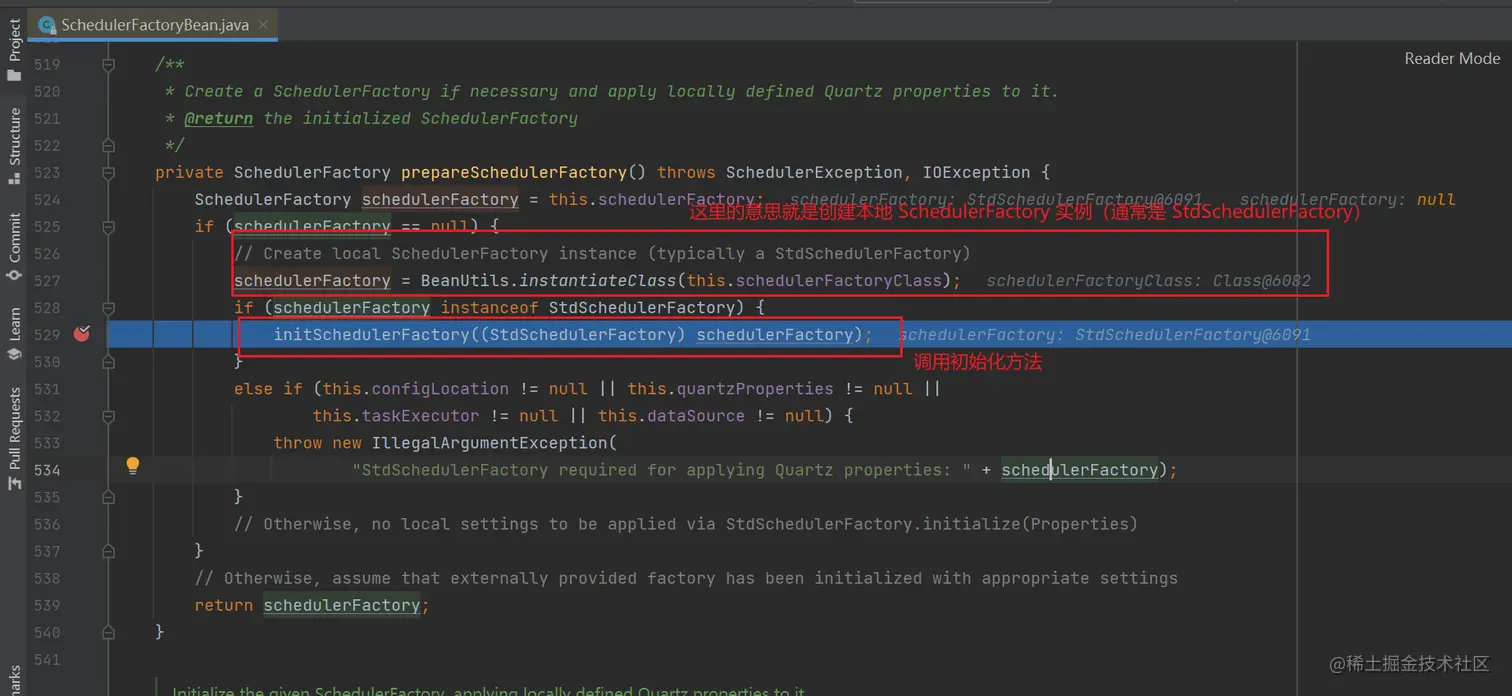Image resolution: width=1512 pixels, height=696 pixels.
Task: Open the Commit tool window
Action: pos(14,247)
